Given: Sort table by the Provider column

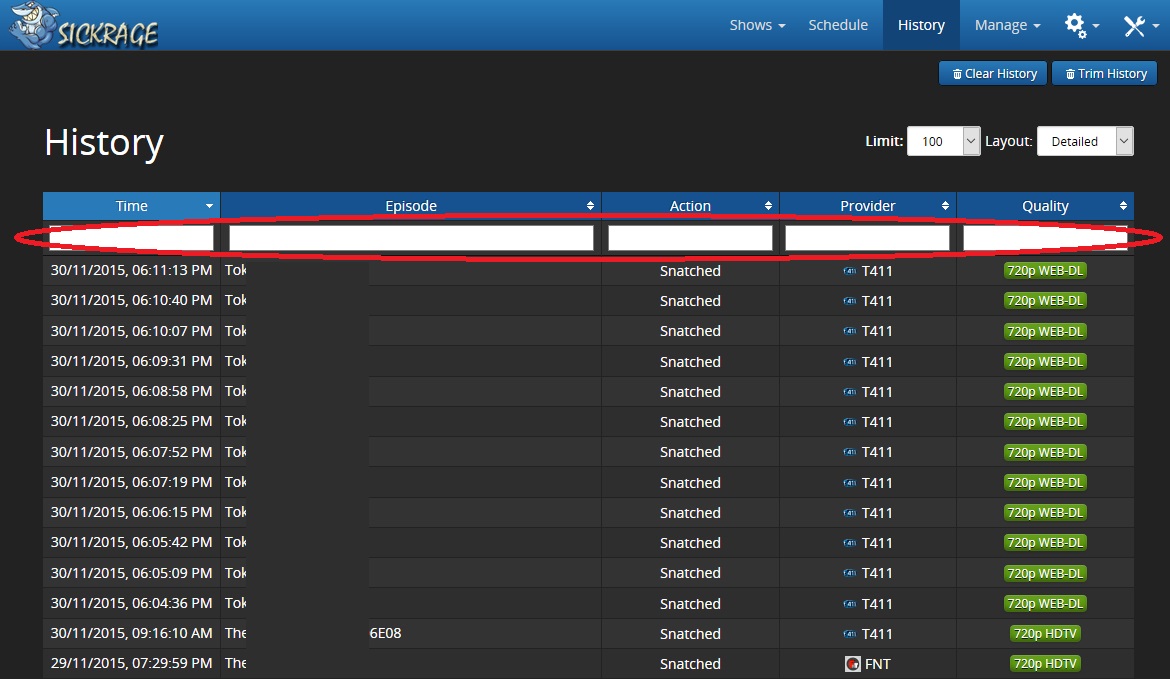Looking at the screenshot, I should [867, 206].
